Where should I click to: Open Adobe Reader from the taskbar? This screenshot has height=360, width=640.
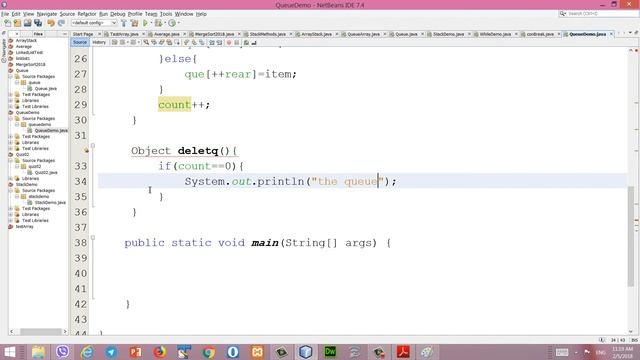point(403,352)
